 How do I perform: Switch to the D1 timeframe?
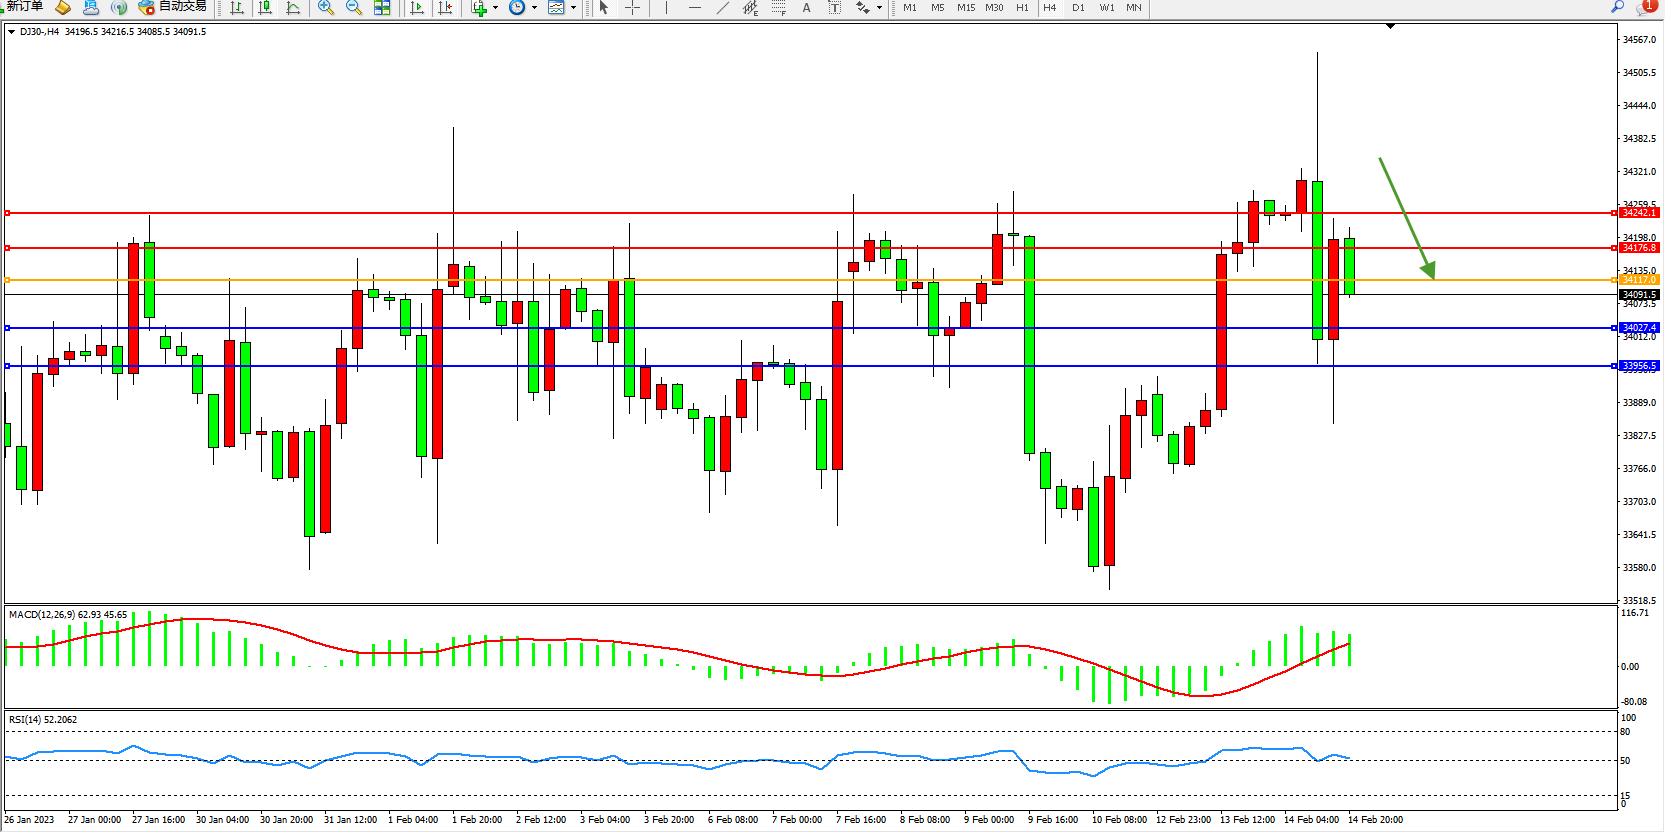(x=1078, y=8)
